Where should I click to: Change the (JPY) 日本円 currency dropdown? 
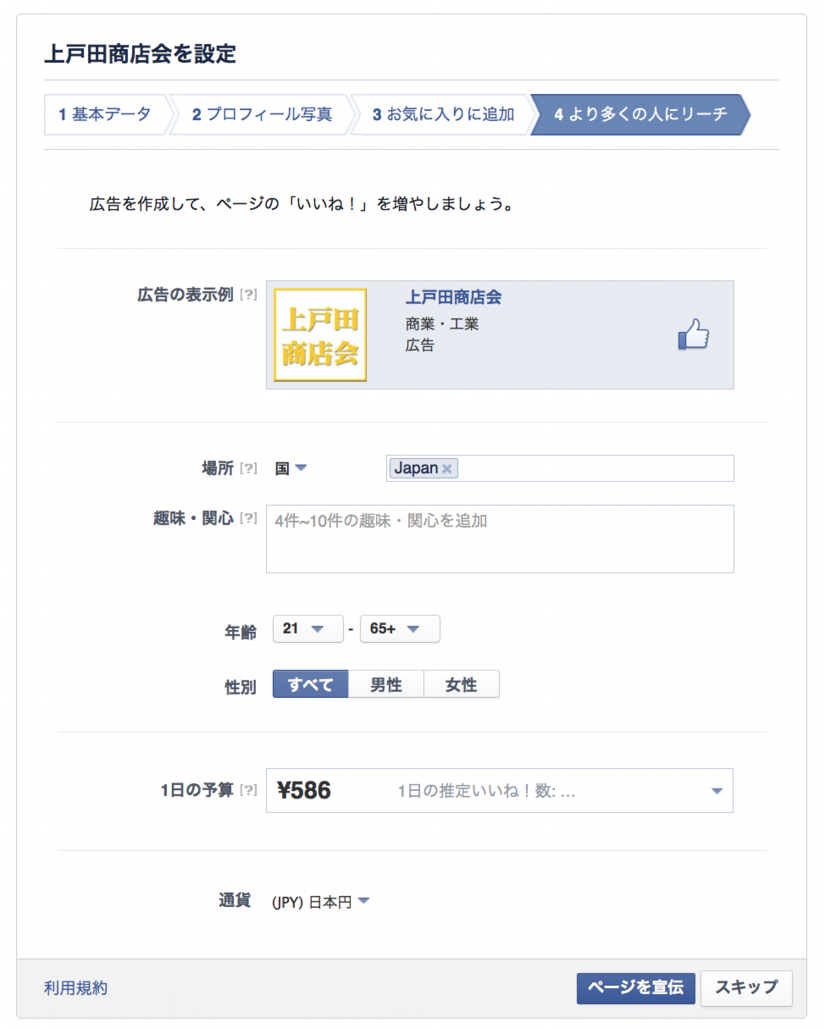tap(321, 902)
